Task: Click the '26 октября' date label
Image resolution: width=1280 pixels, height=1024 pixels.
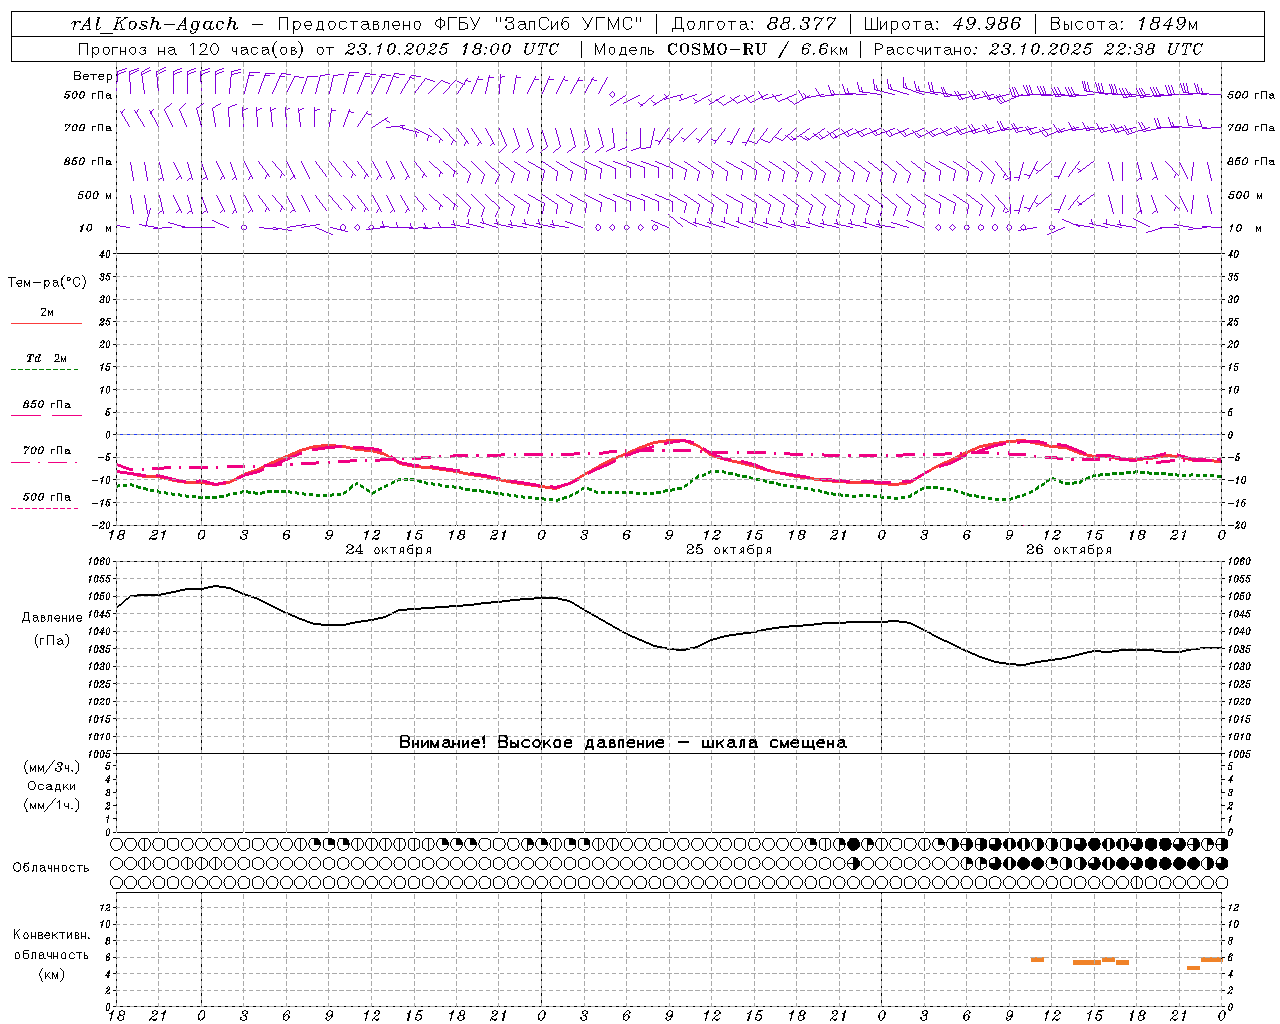Action: (1069, 550)
